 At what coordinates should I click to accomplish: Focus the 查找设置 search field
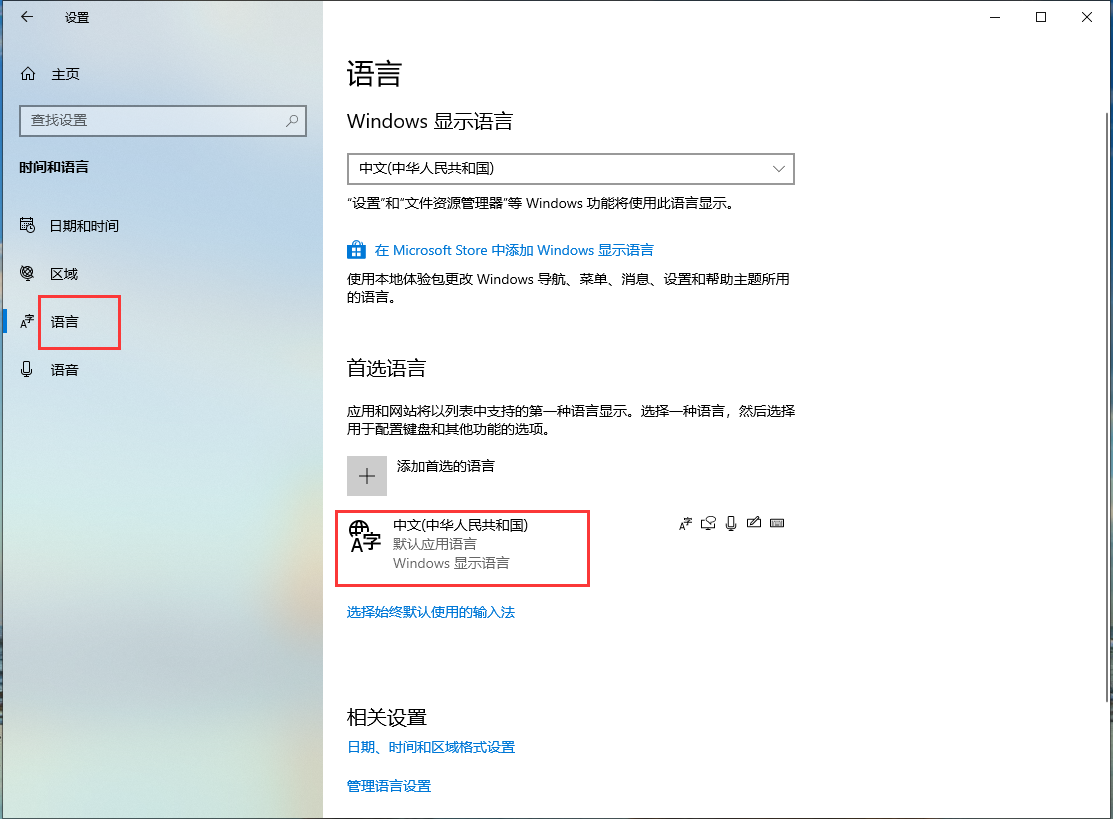(x=163, y=121)
